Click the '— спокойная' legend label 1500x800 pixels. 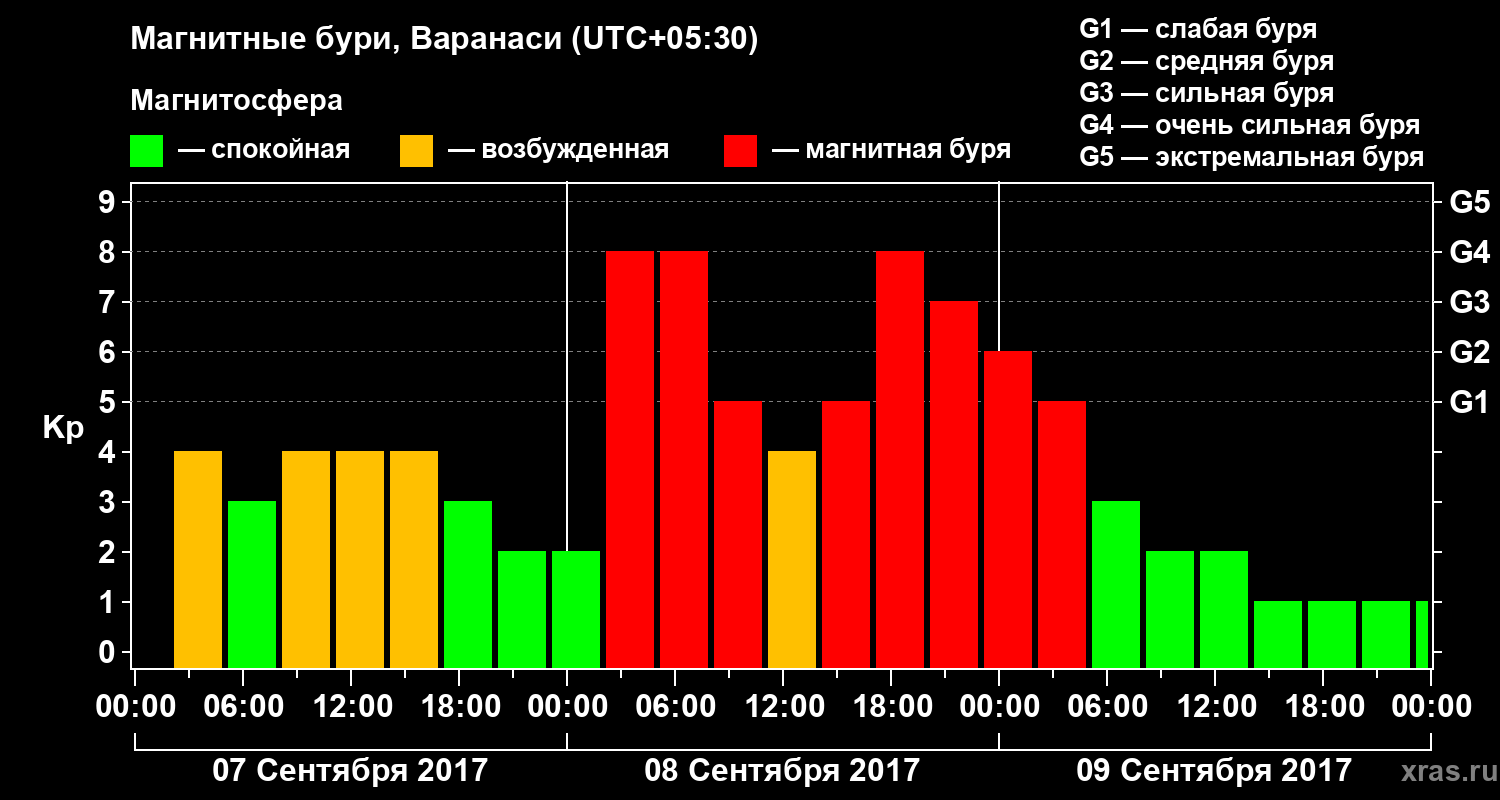[x=264, y=151]
